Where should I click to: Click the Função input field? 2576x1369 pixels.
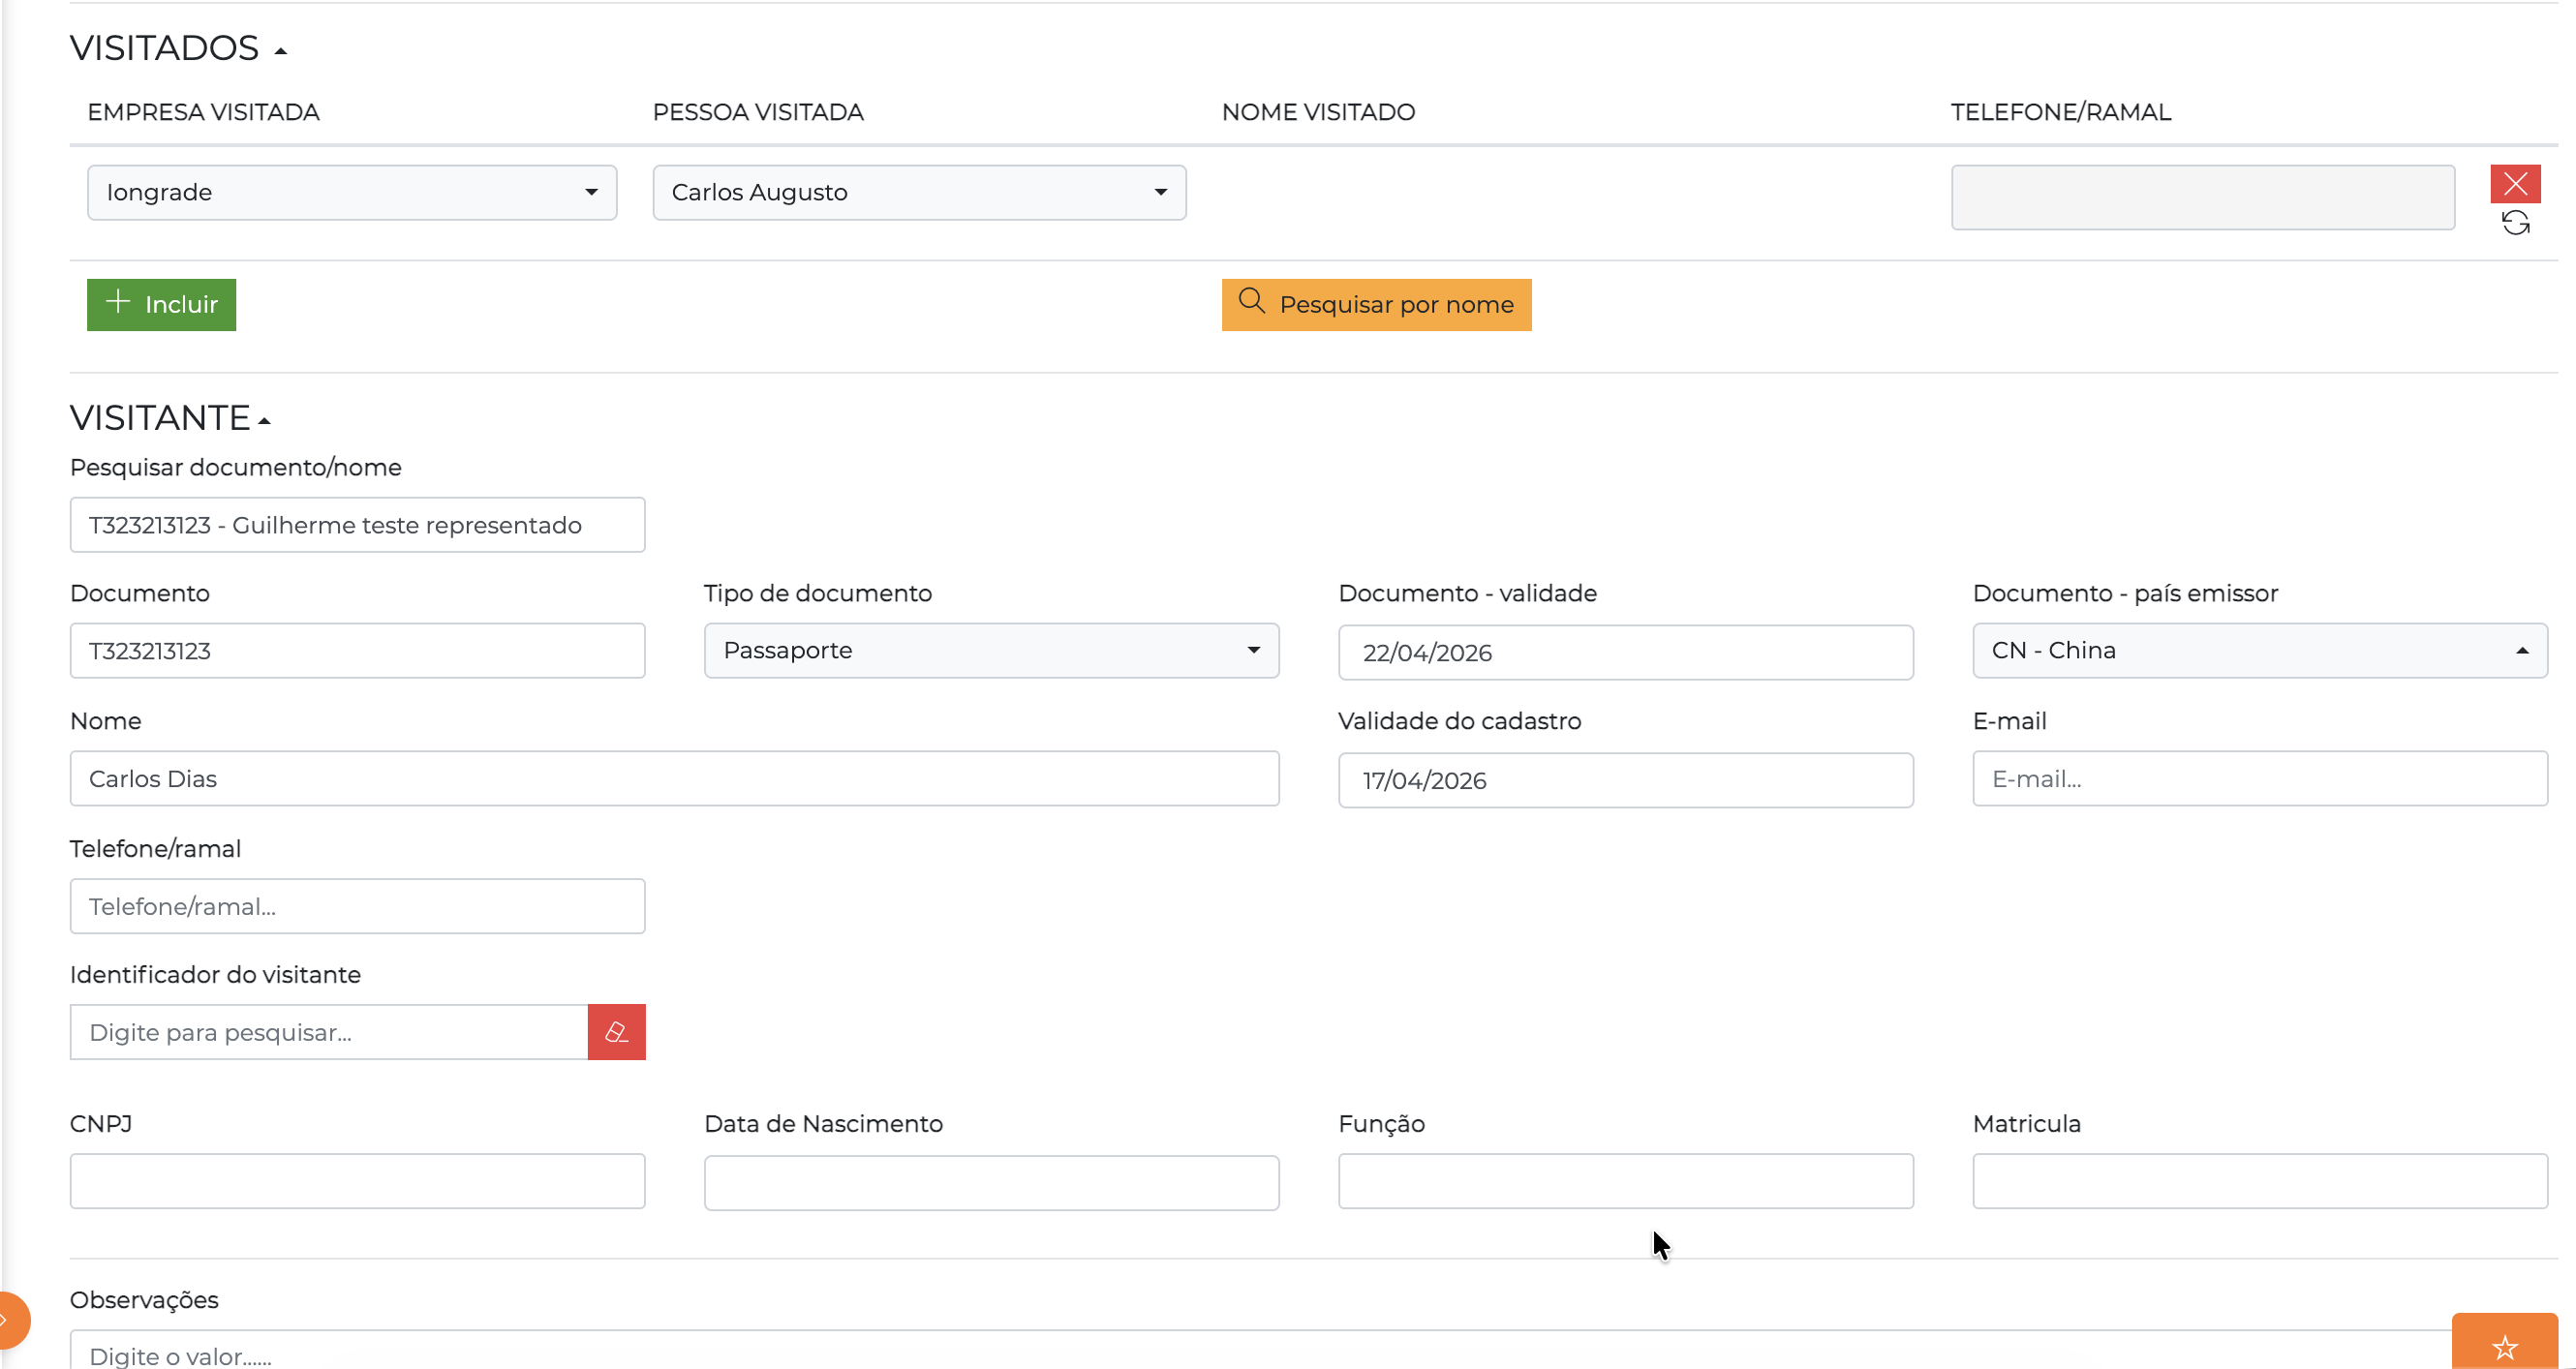1625,1181
